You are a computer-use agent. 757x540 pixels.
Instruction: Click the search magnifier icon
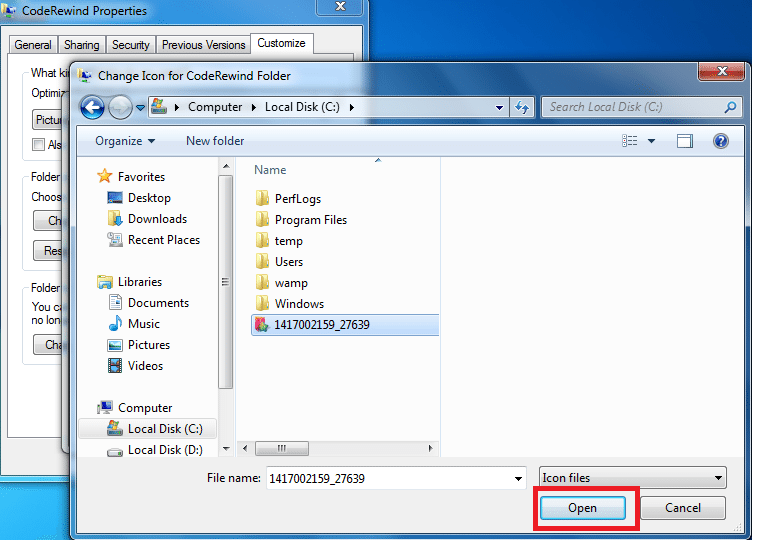(730, 107)
